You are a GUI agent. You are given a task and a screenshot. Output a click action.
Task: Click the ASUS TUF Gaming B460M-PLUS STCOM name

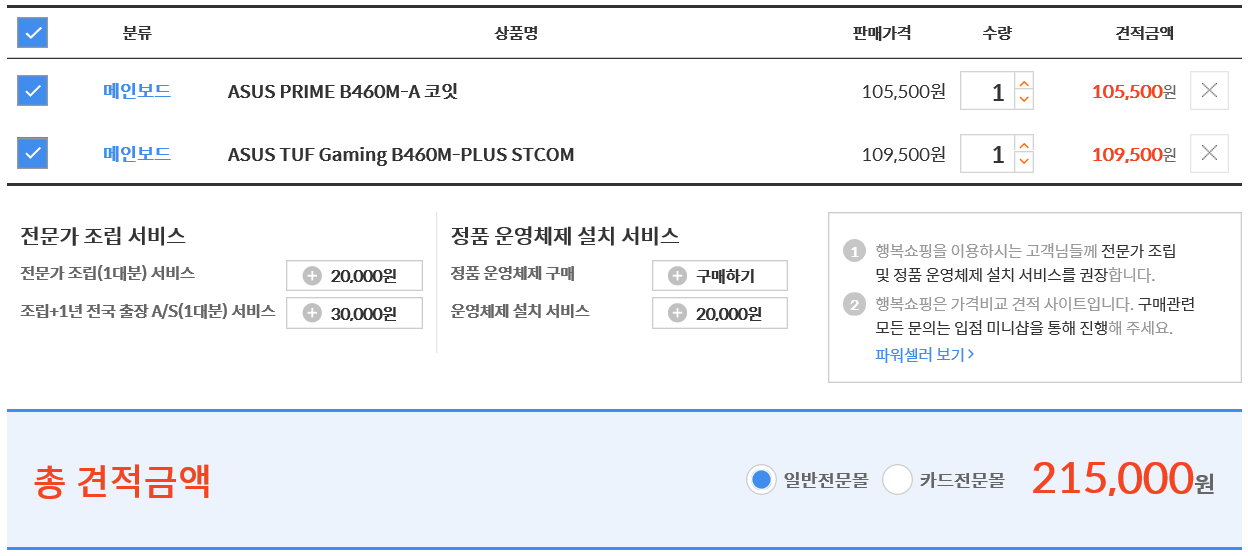[401, 154]
